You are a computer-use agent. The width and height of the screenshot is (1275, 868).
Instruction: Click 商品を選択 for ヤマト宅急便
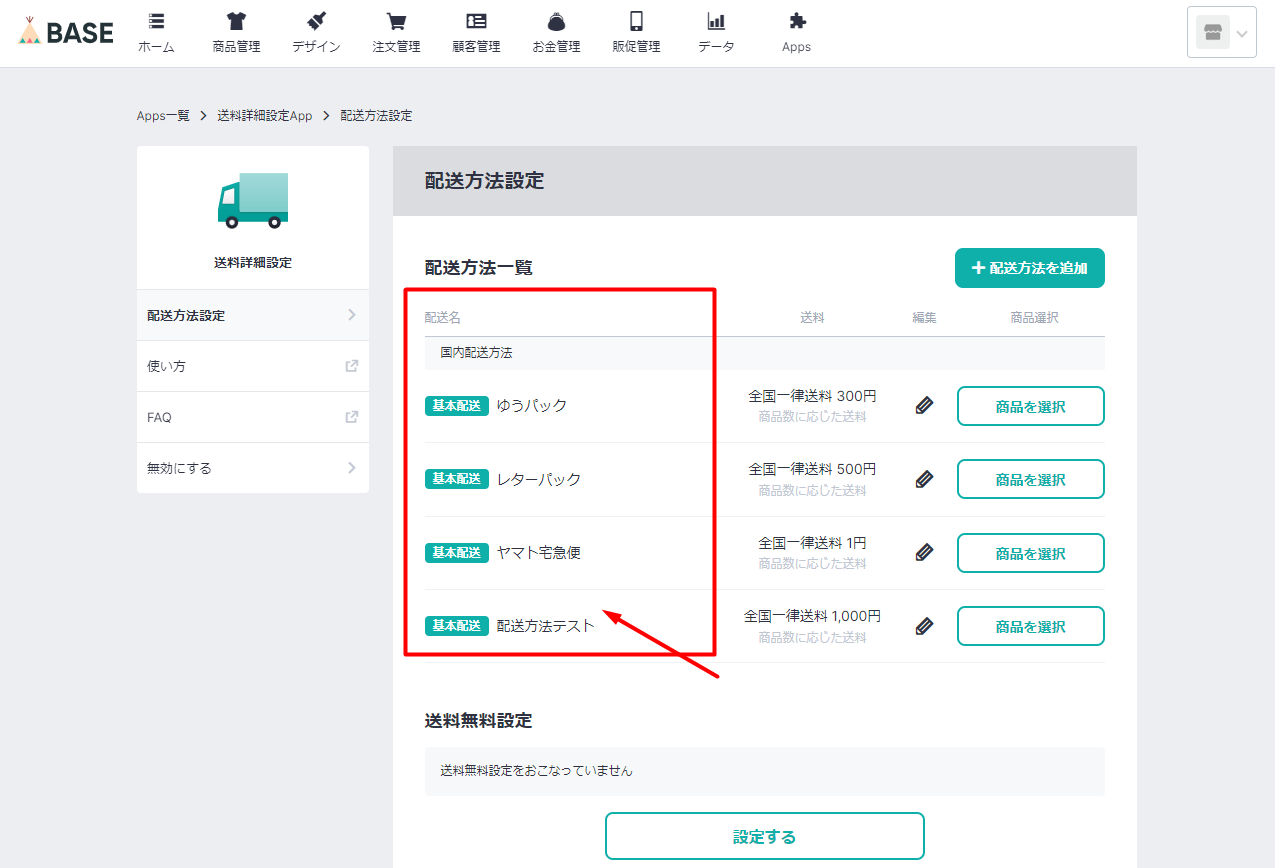(1031, 553)
